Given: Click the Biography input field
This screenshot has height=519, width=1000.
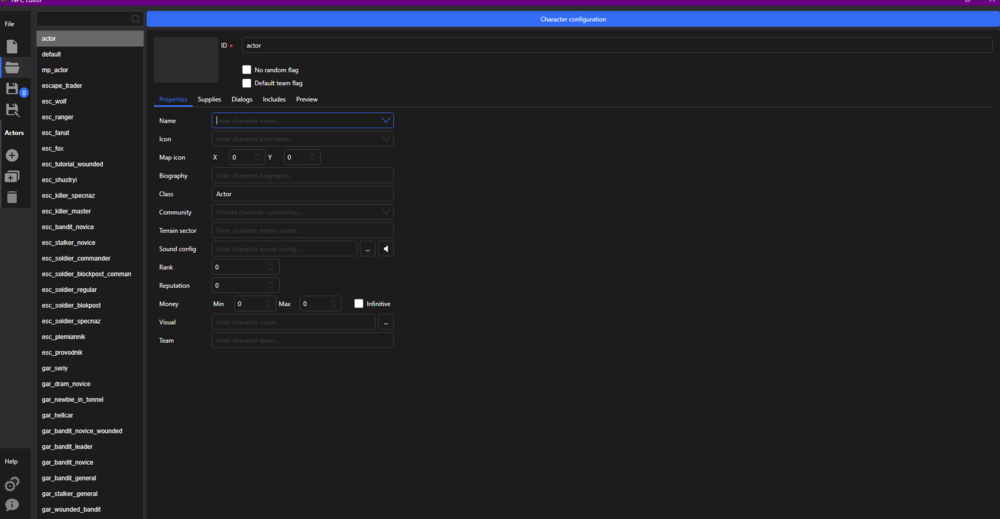Looking at the screenshot, I should [302, 175].
